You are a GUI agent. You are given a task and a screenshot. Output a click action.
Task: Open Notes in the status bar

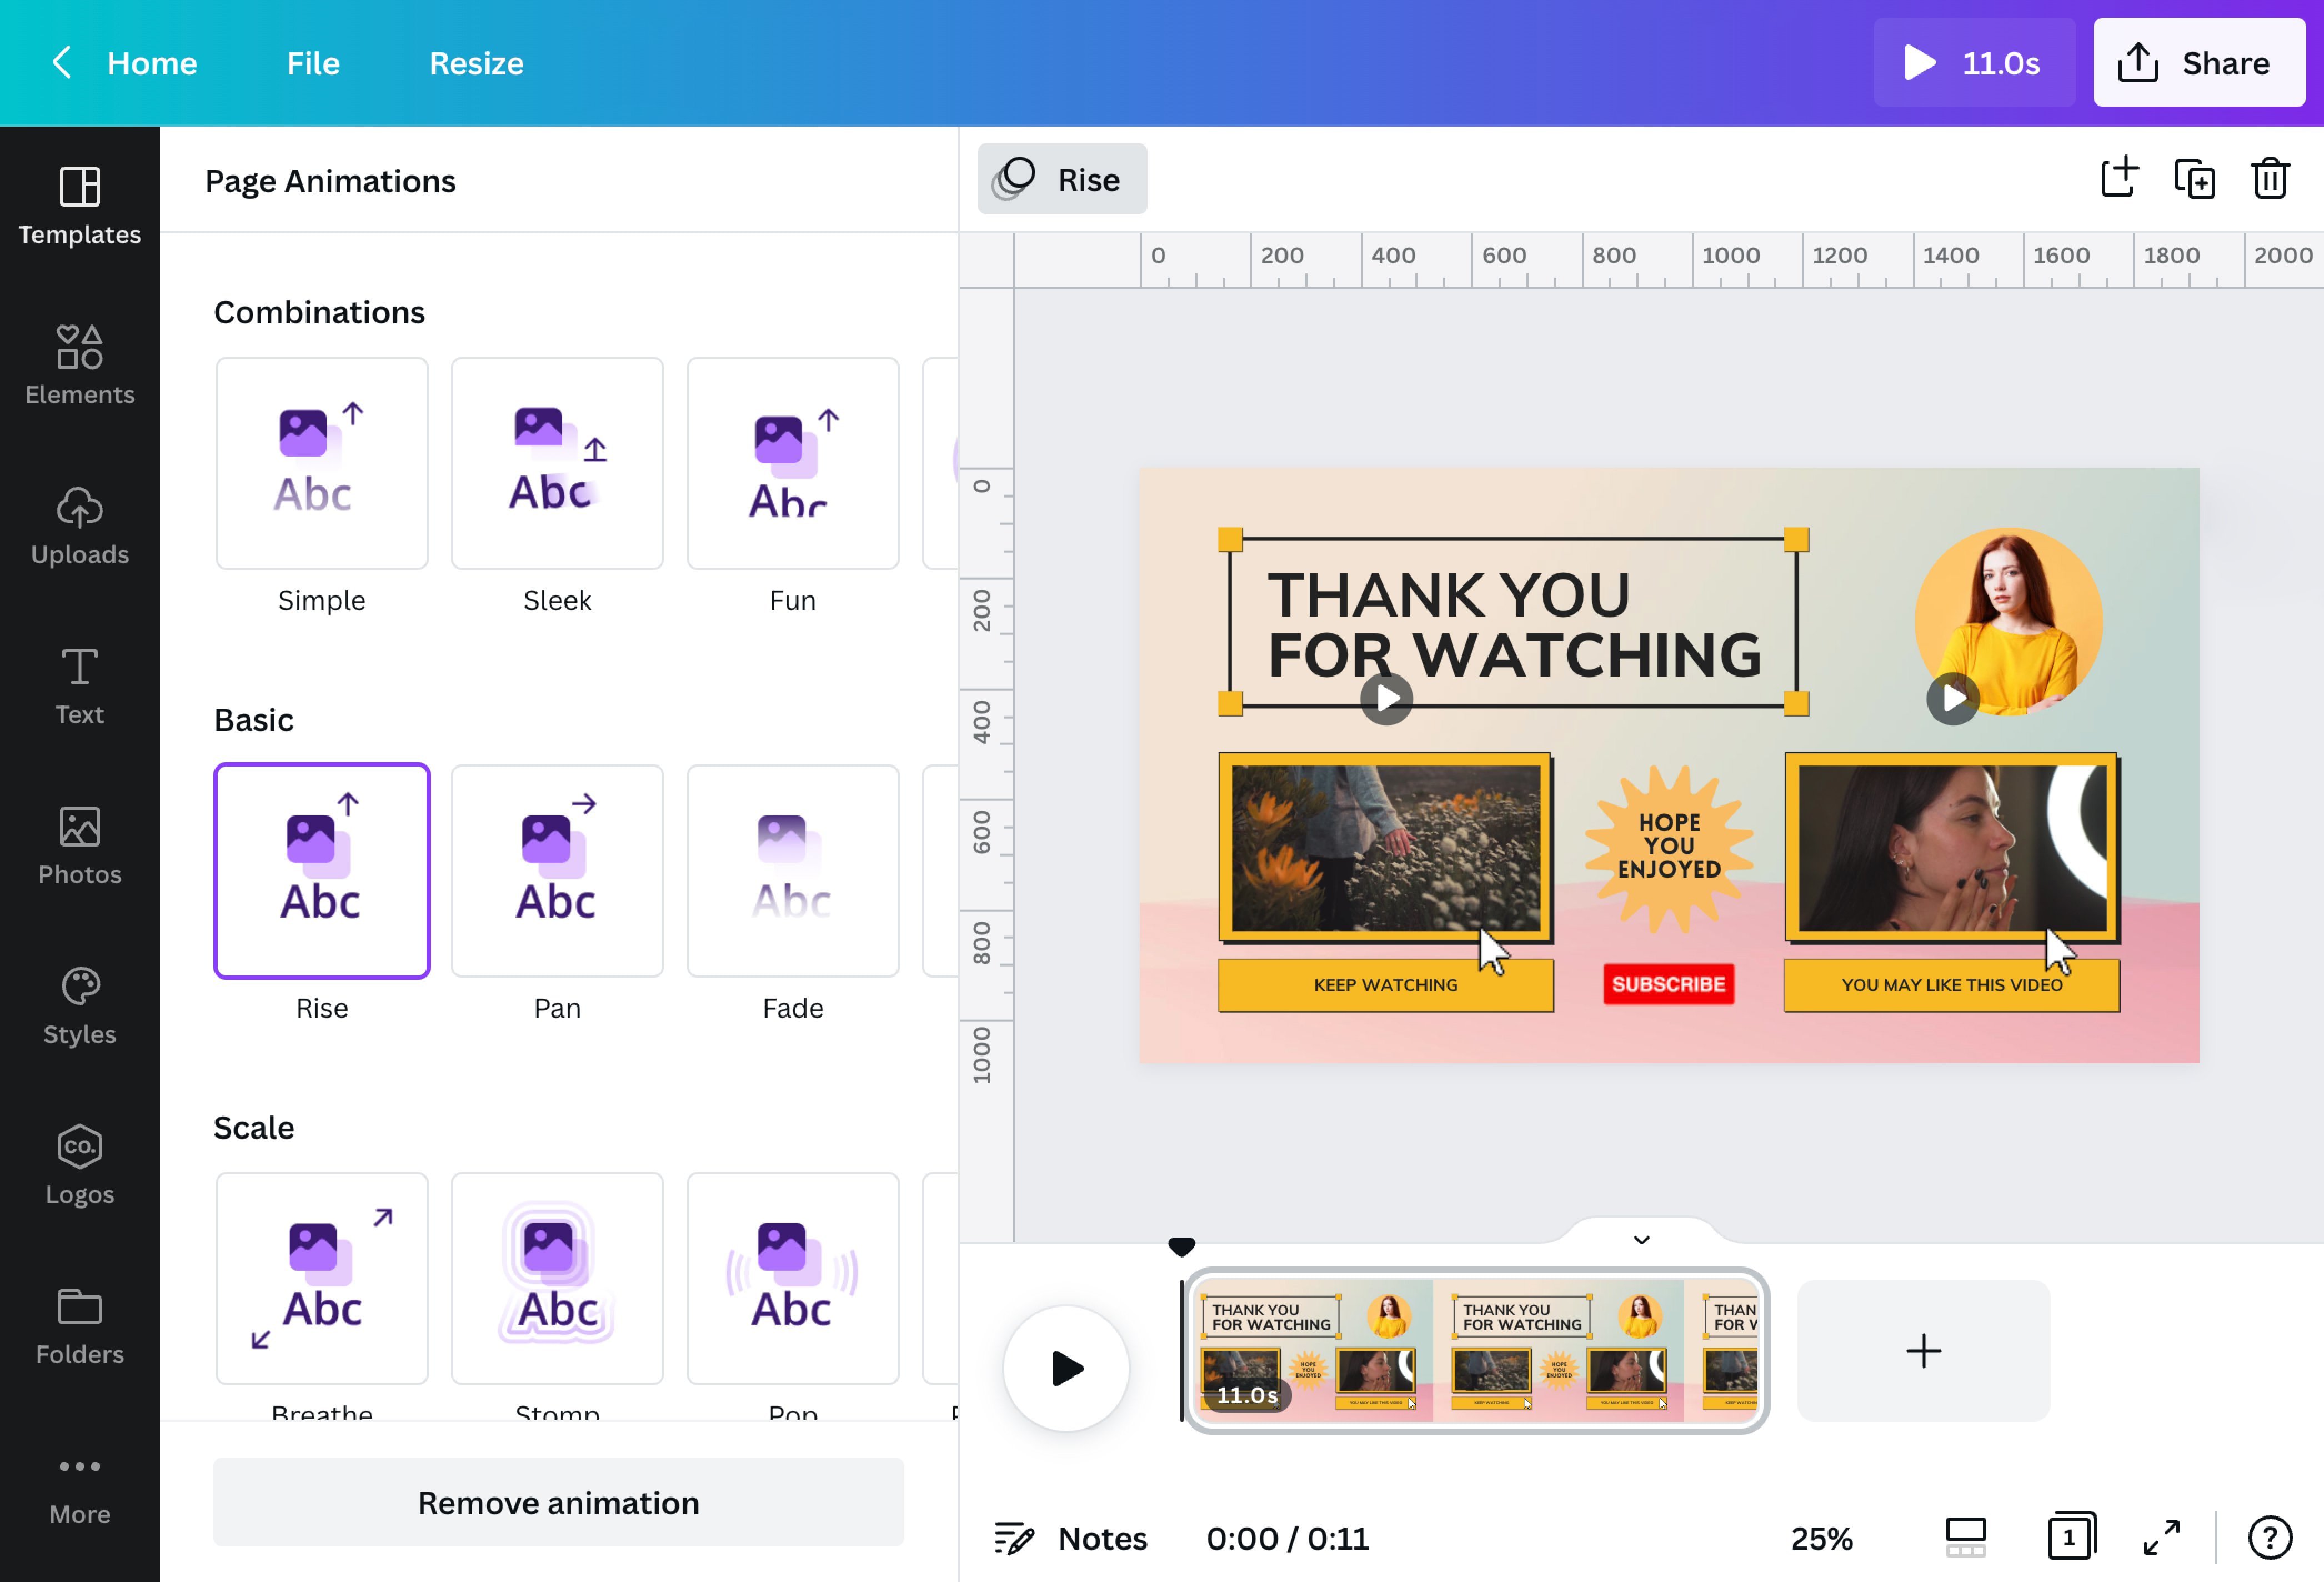click(x=1069, y=1538)
